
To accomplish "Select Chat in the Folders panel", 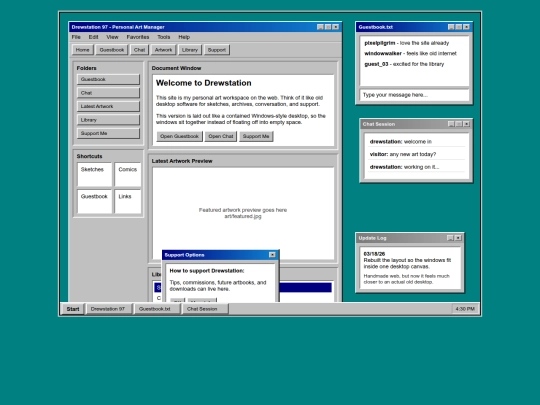I will [108, 93].
